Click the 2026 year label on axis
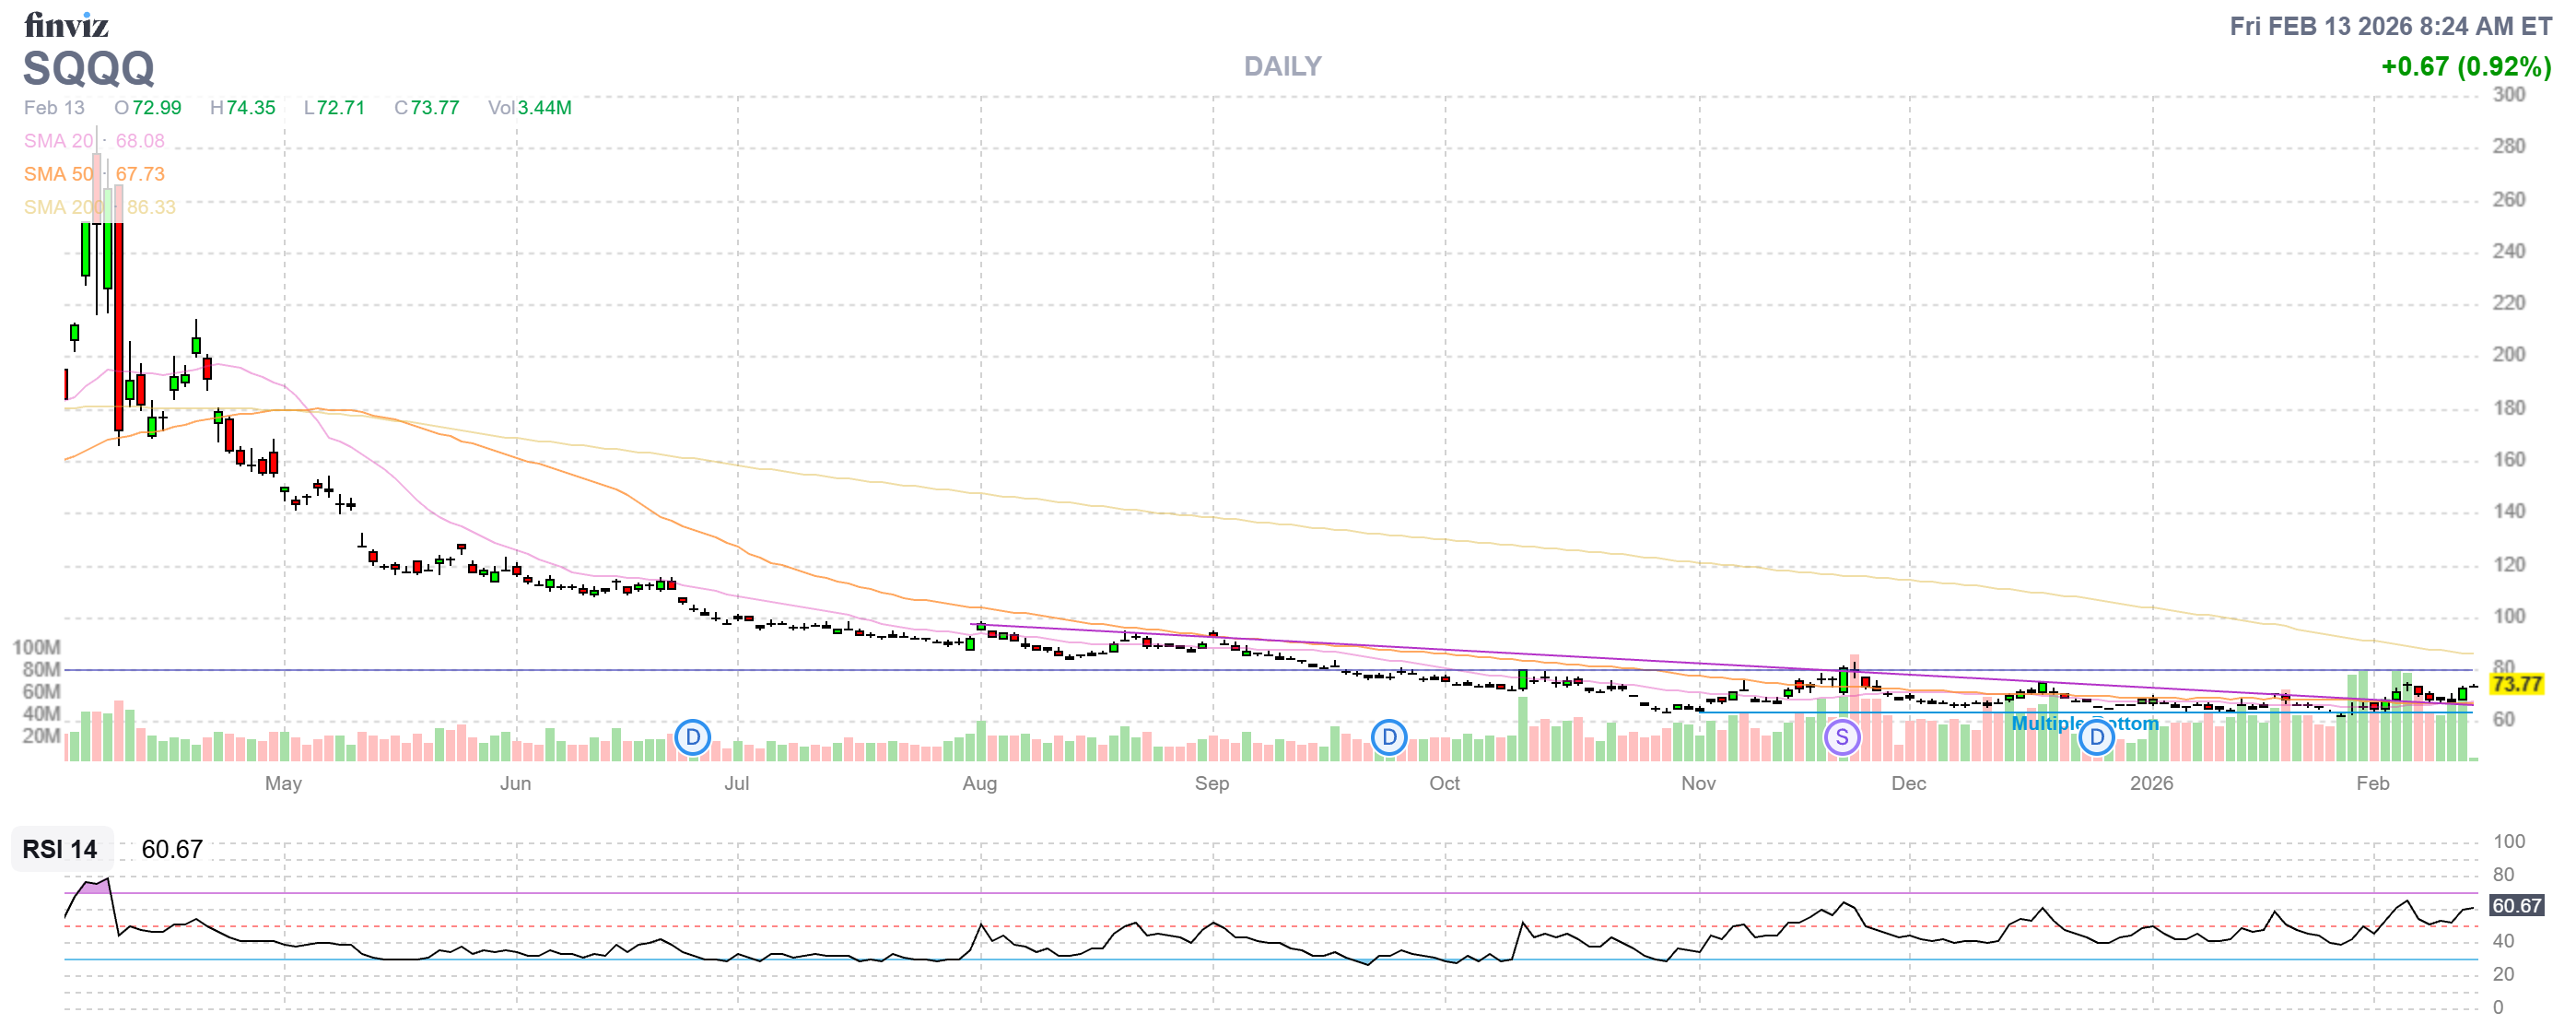This screenshot has height=1036, width=2576. click(x=2151, y=783)
